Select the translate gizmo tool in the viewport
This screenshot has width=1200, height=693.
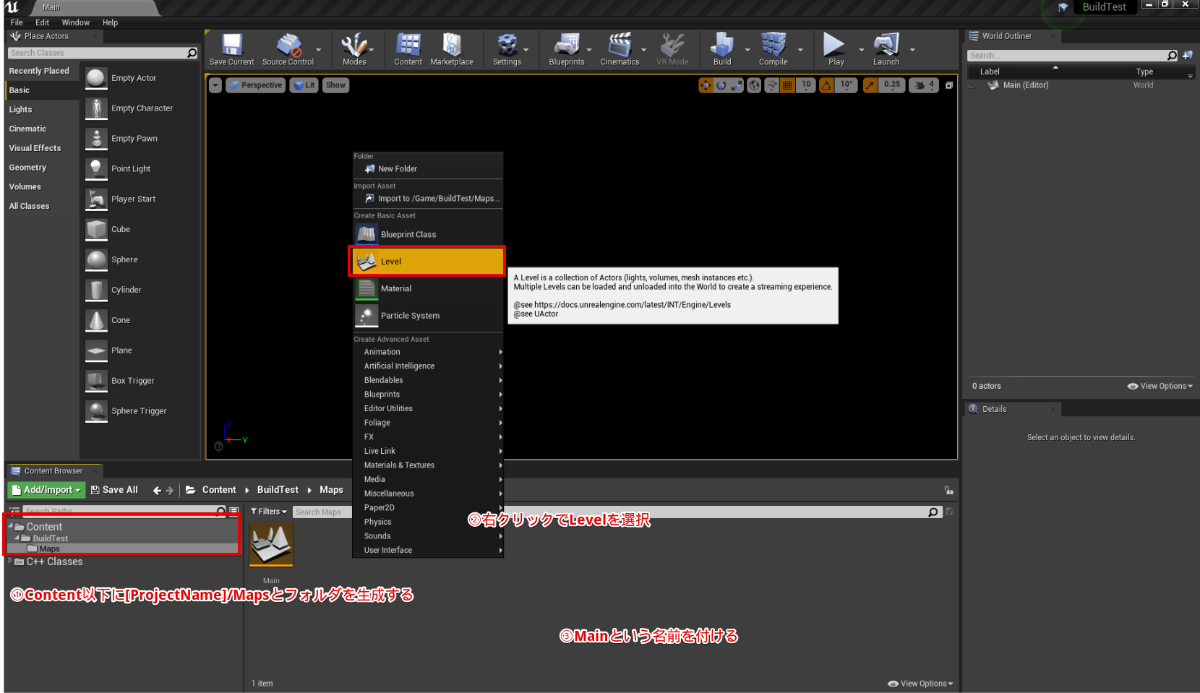point(705,85)
